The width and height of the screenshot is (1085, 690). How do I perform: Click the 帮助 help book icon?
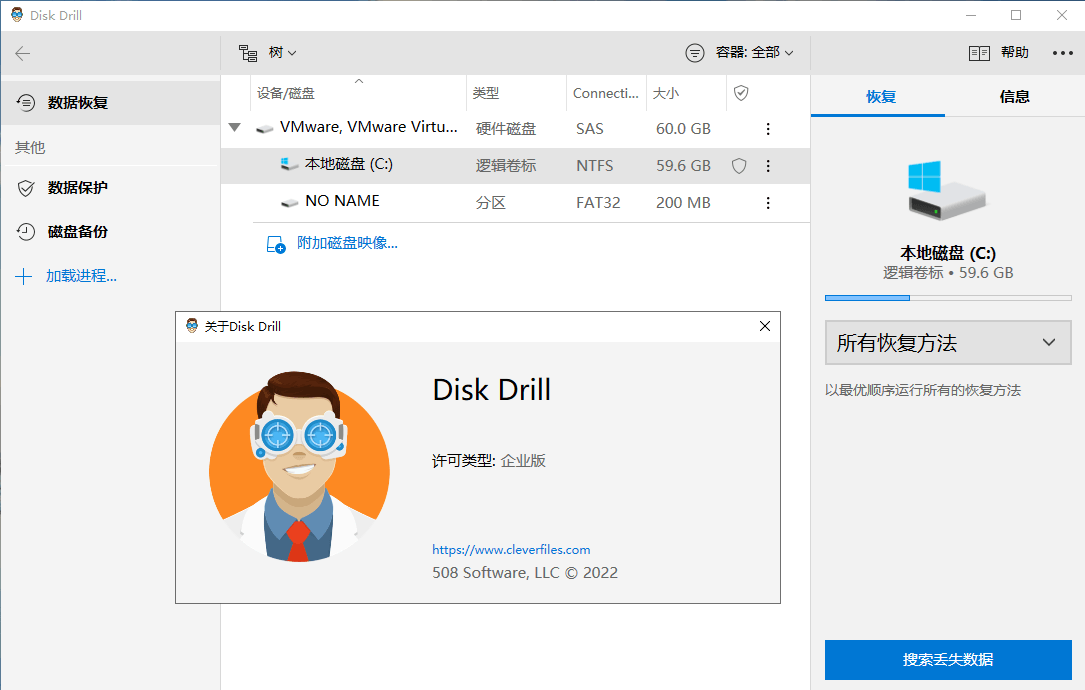click(x=979, y=53)
